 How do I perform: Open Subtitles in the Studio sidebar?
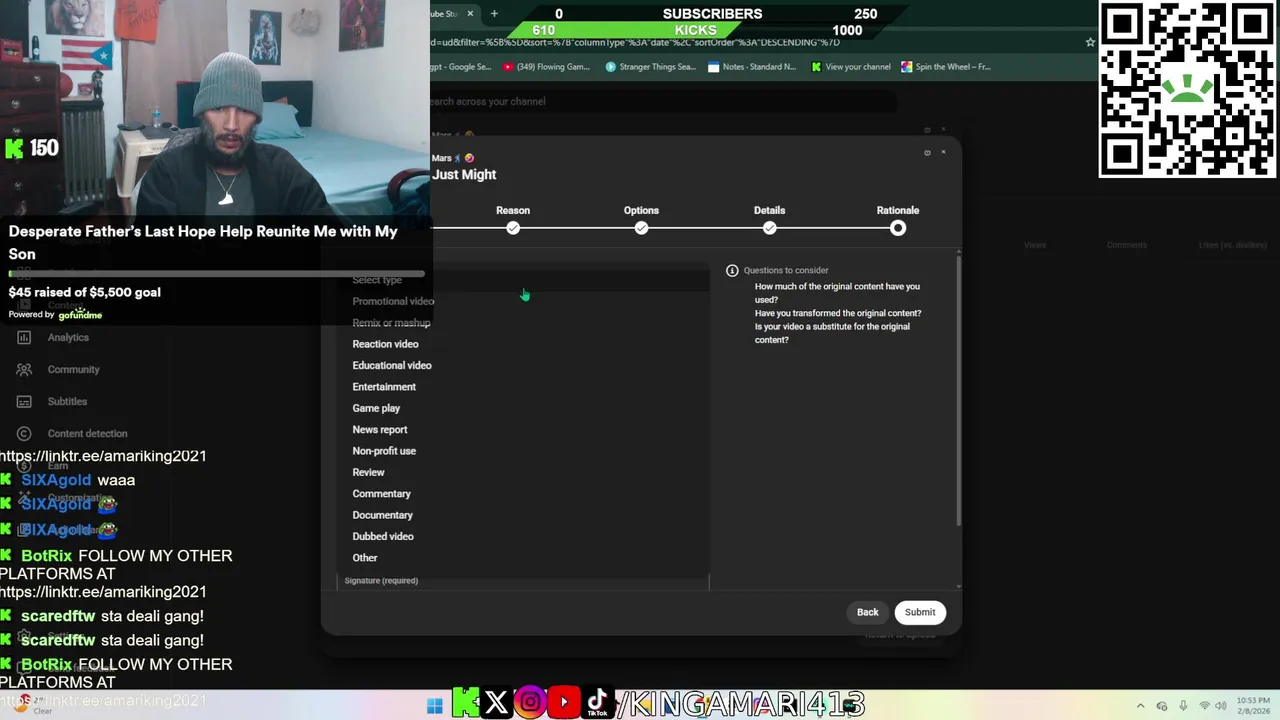(x=67, y=401)
